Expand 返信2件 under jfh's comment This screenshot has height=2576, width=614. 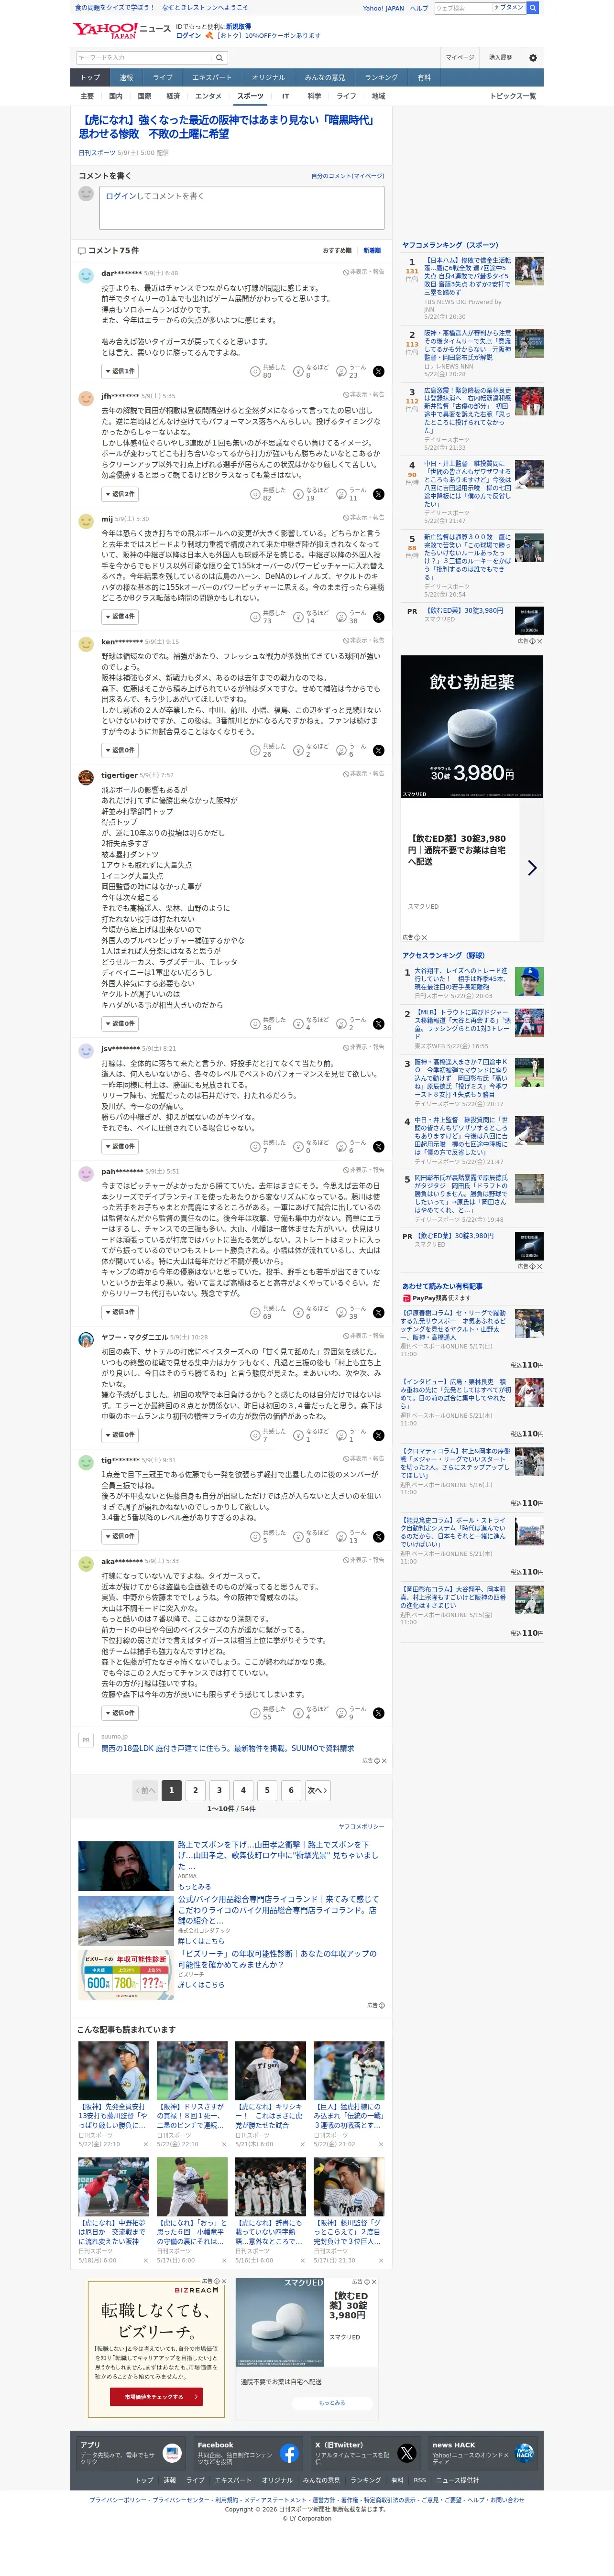(120, 494)
